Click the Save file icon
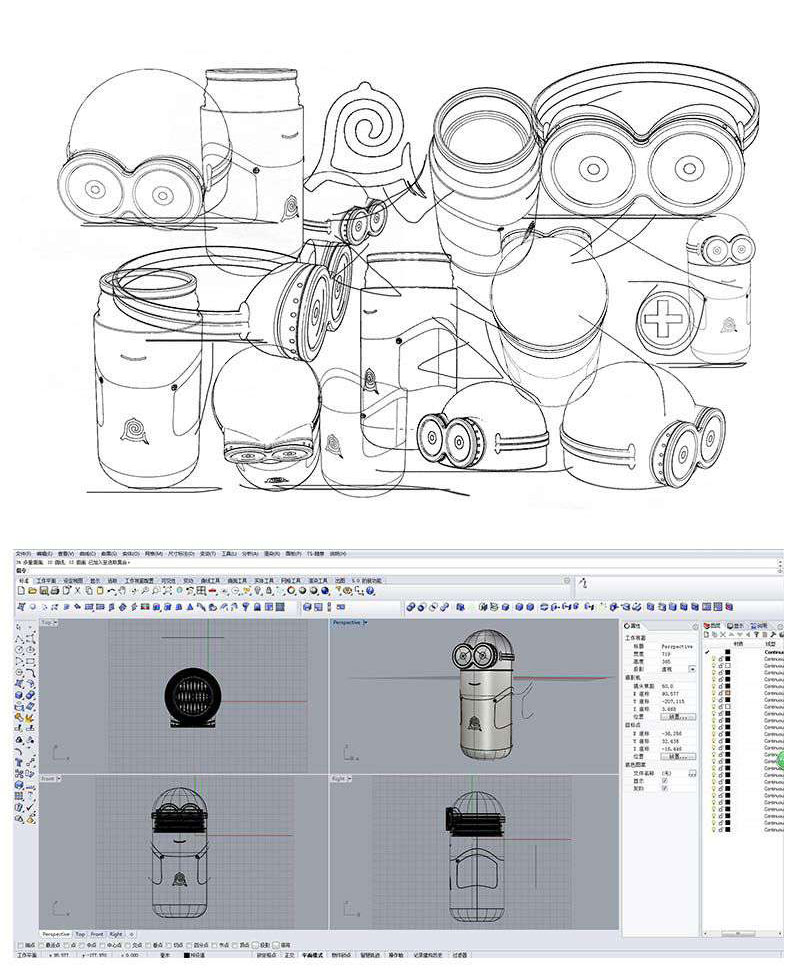Viewport: 800px width, 969px height. 44,591
